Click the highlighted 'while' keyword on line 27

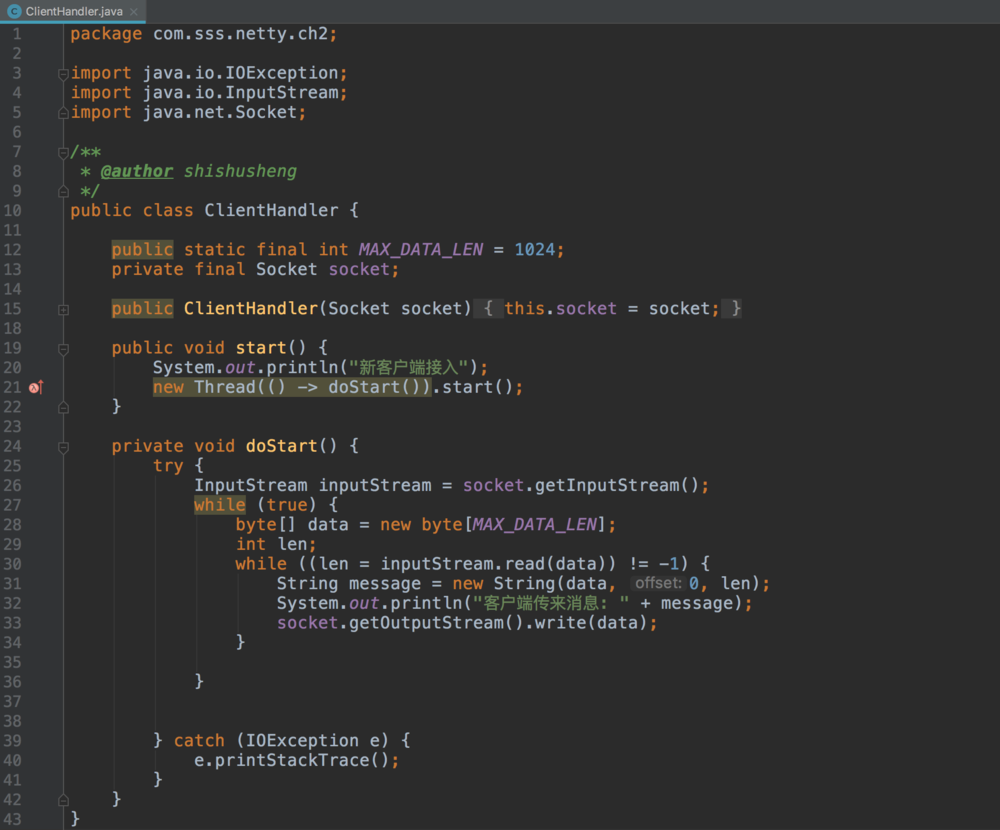point(219,505)
